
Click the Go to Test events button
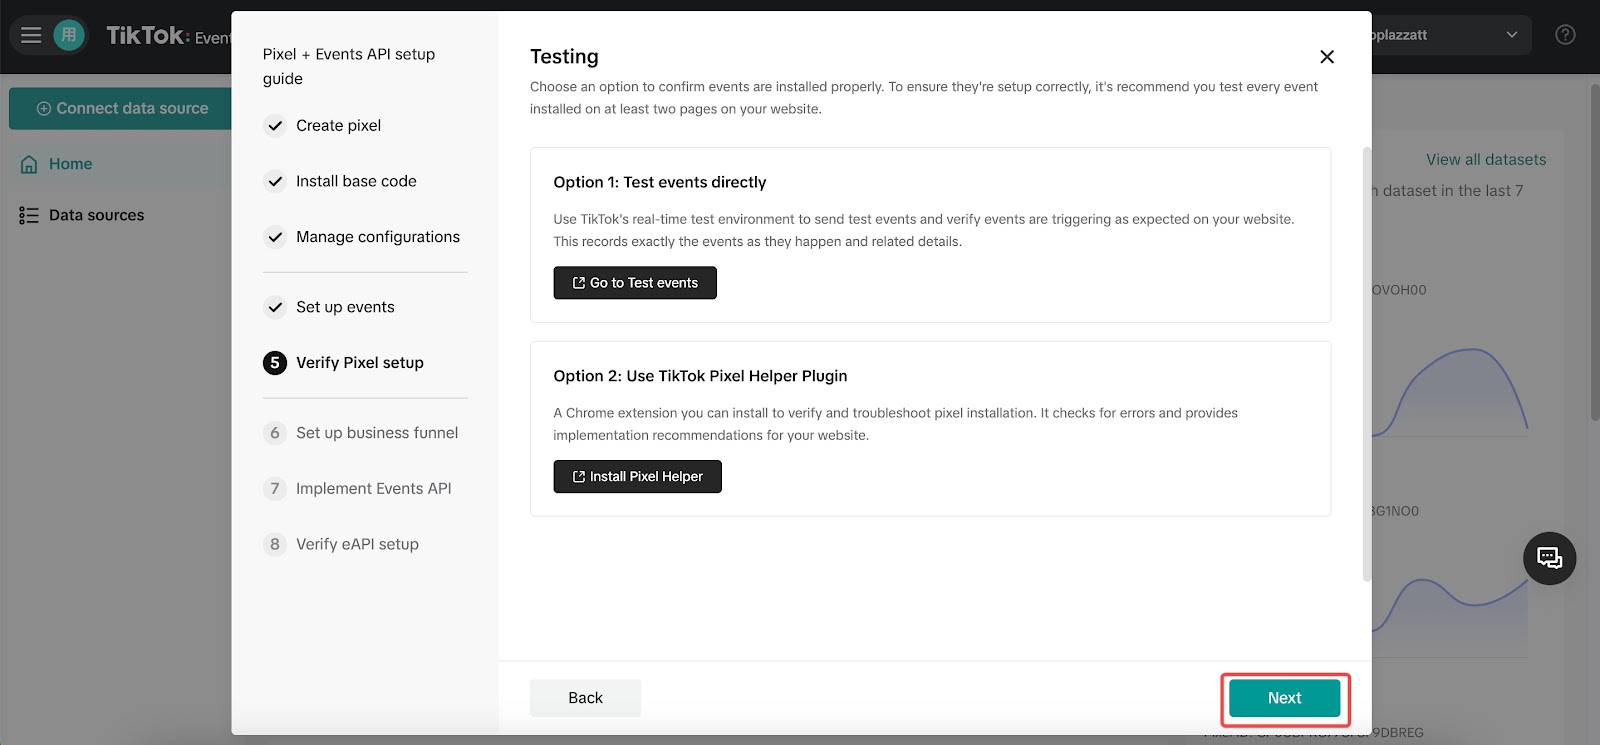pos(635,283)
